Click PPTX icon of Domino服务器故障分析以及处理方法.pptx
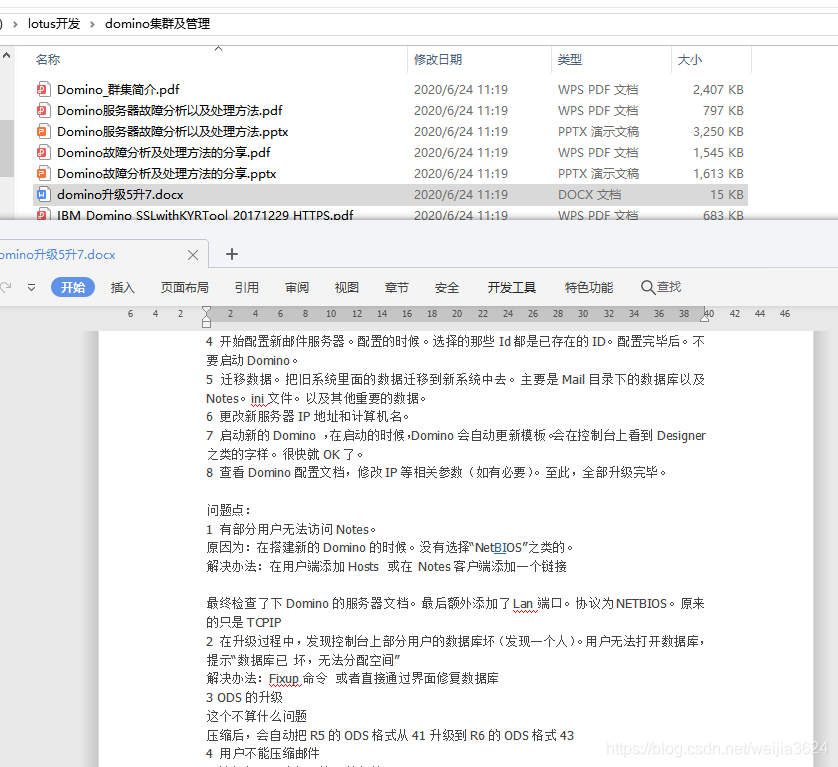Image resolution: width=838 pixels, height=767 pixels. (43, 131)
